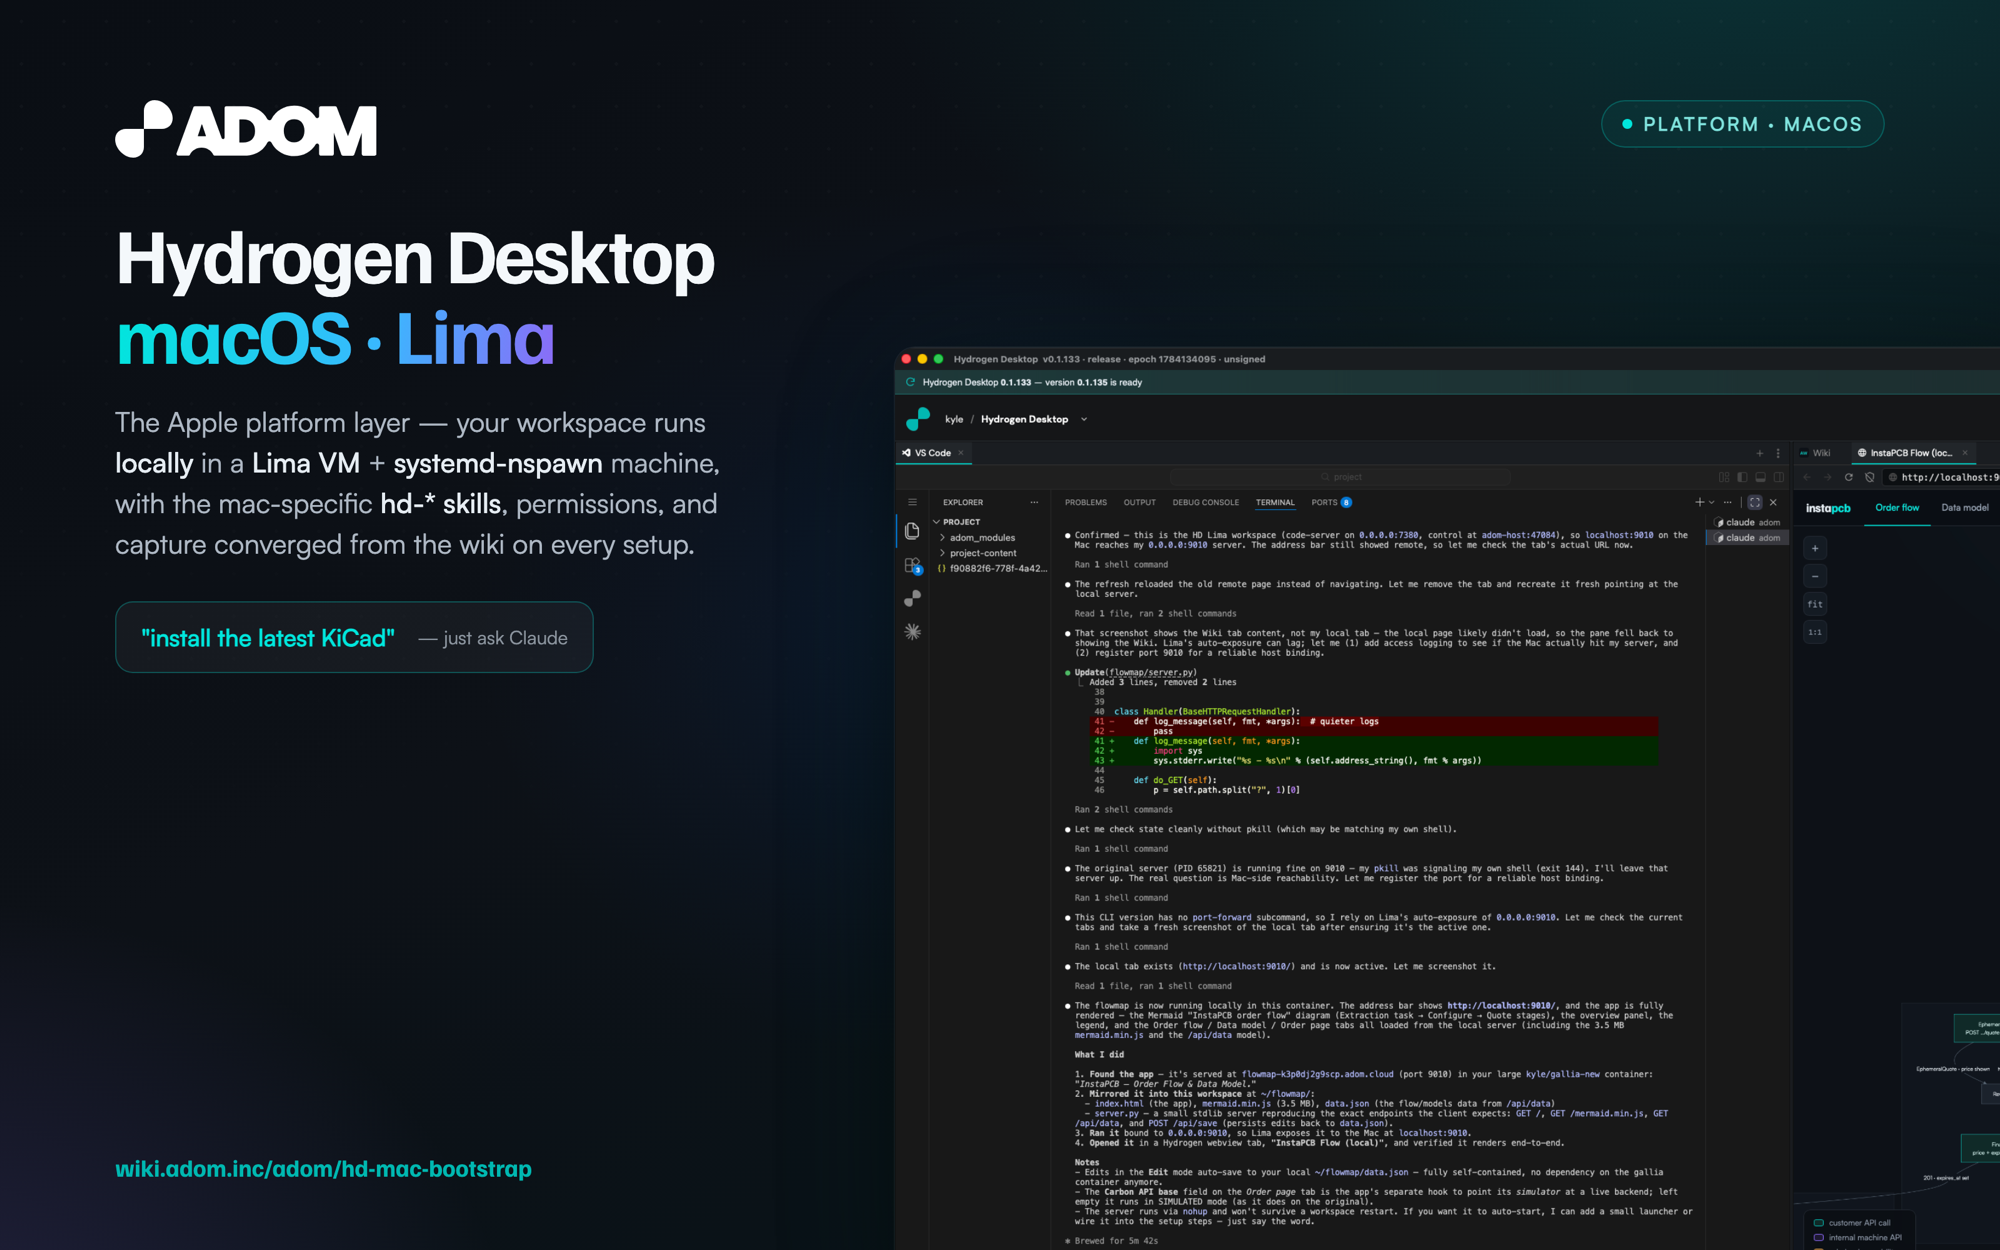Select the highlighted second claude adom terminal

click(1748, 538)
